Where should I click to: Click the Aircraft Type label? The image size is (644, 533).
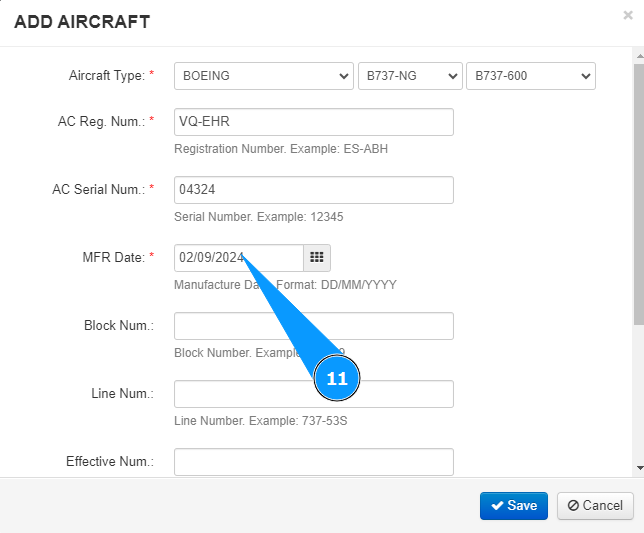coord(108,76)
